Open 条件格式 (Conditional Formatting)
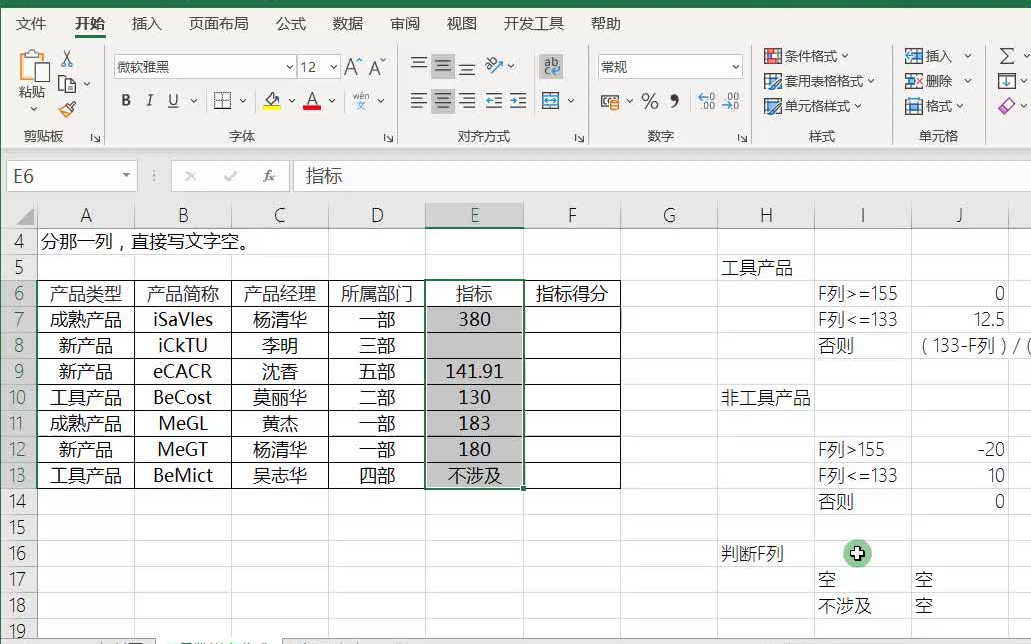1031x644 pixels. 805,55
